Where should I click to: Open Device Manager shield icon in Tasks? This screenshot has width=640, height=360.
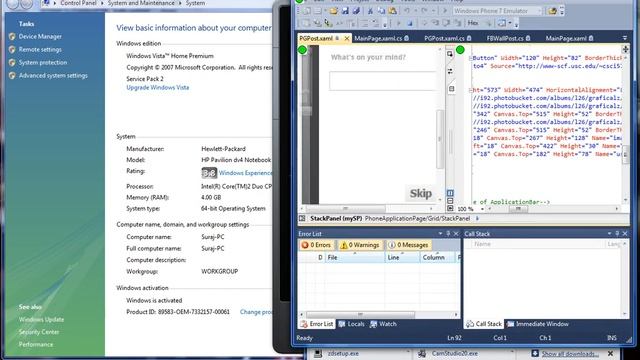tap(12, 37)
